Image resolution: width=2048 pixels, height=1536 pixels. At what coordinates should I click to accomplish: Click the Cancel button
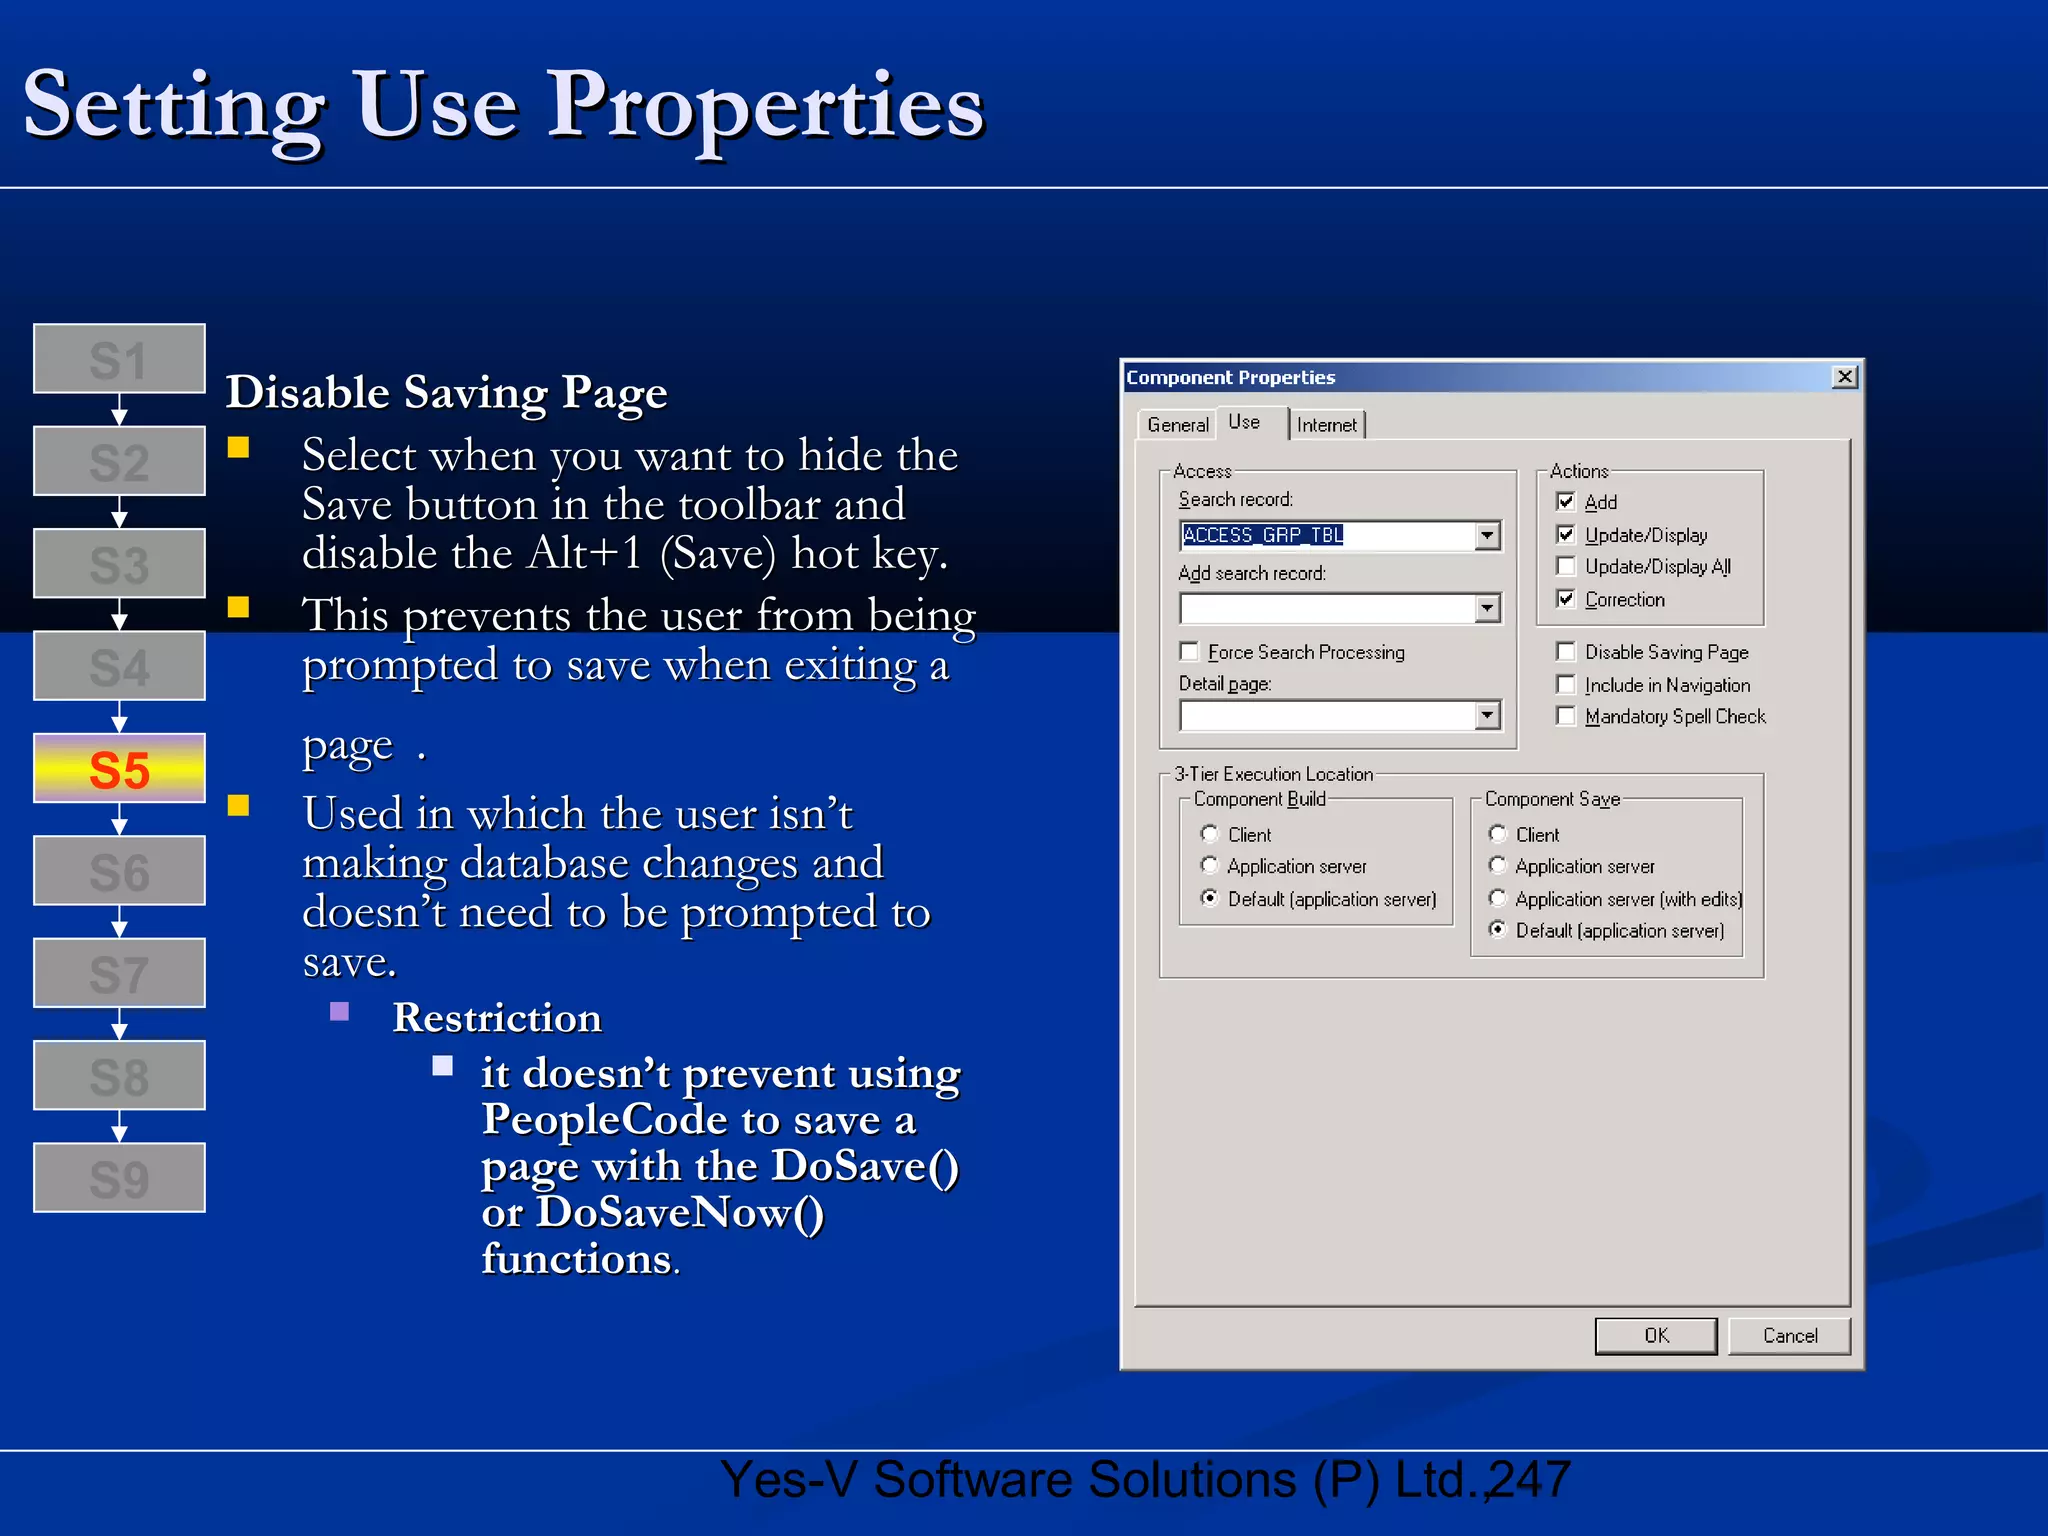pos(1790,1336)
